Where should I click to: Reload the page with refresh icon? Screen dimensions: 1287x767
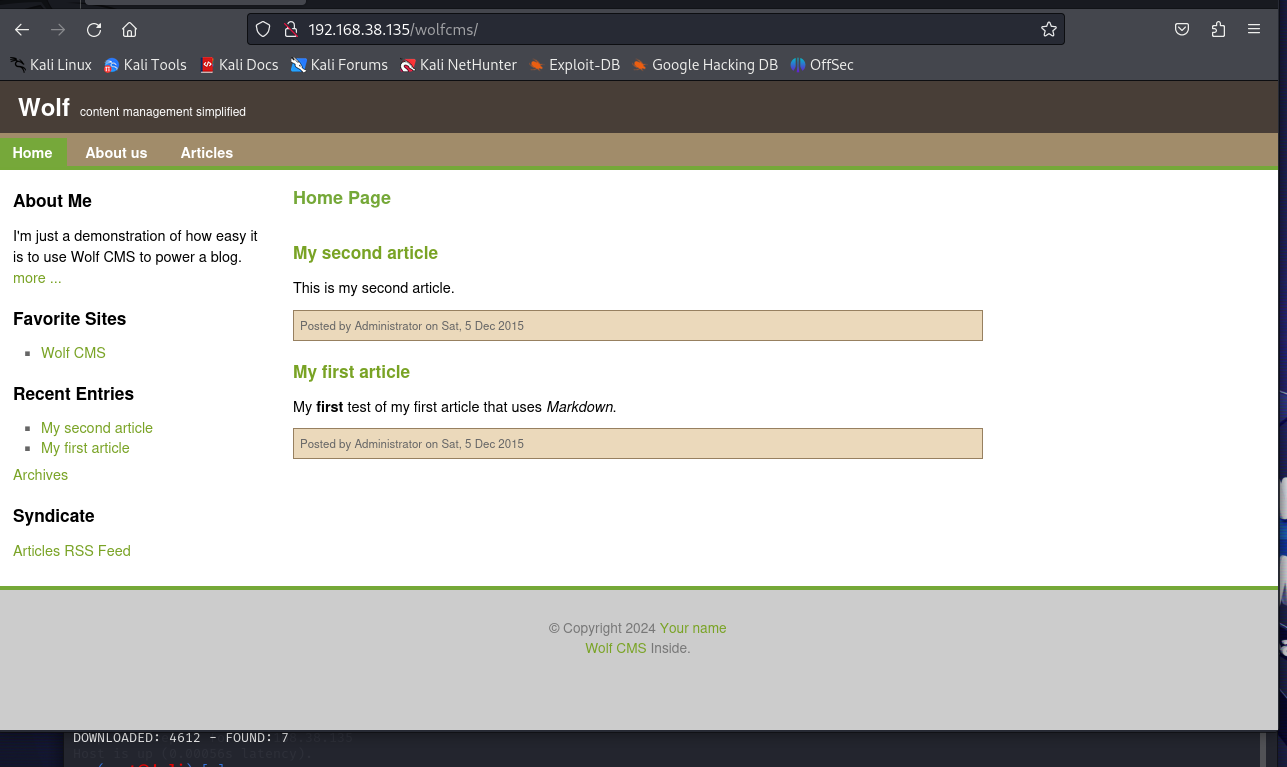[94, 30]
